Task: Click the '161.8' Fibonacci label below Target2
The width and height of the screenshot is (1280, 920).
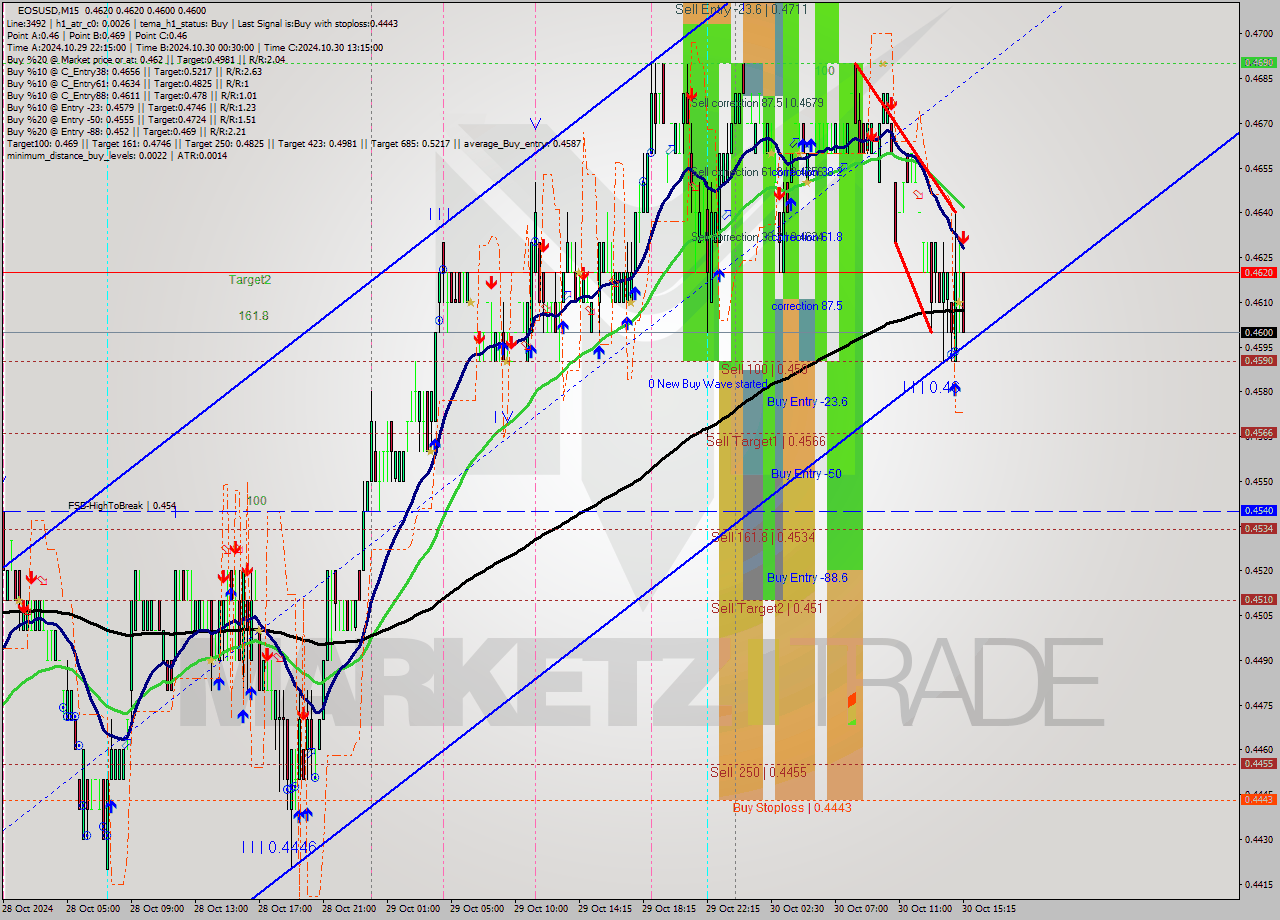Action: 253,315
